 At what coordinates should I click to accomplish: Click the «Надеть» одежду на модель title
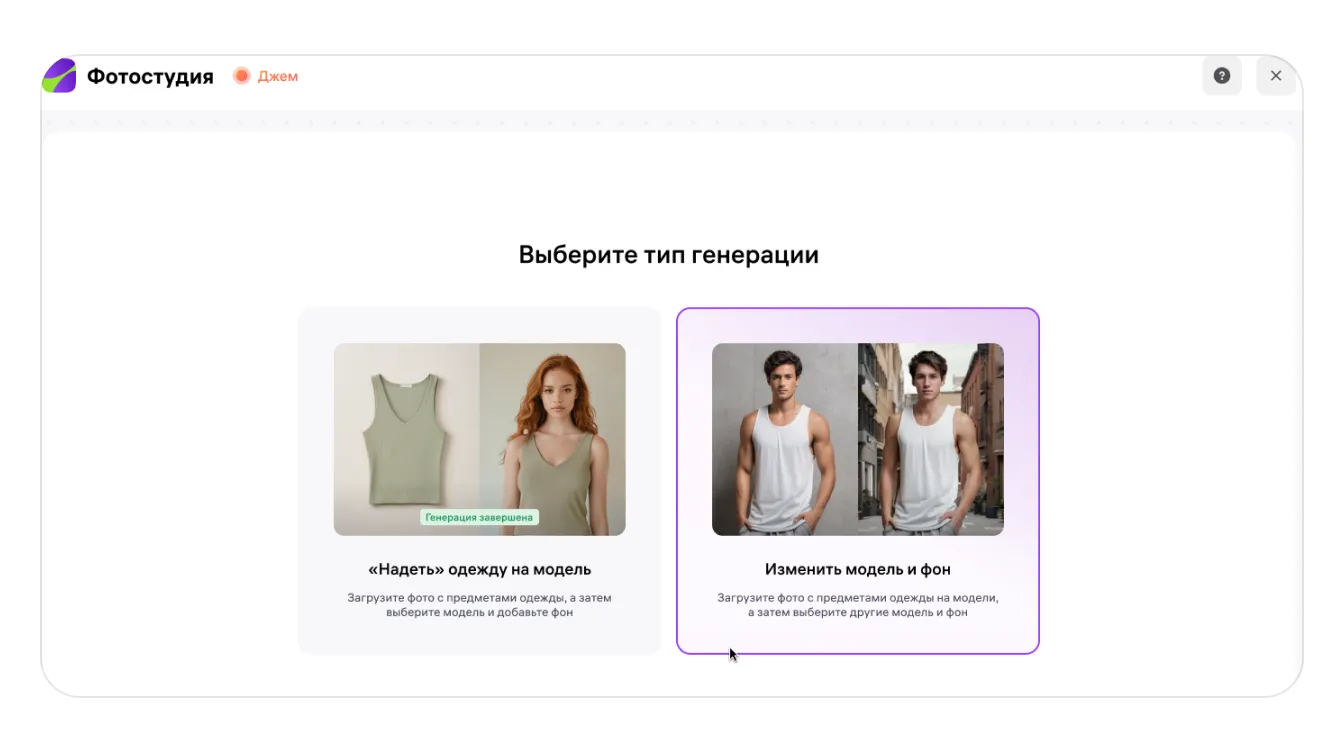point(479,569)
